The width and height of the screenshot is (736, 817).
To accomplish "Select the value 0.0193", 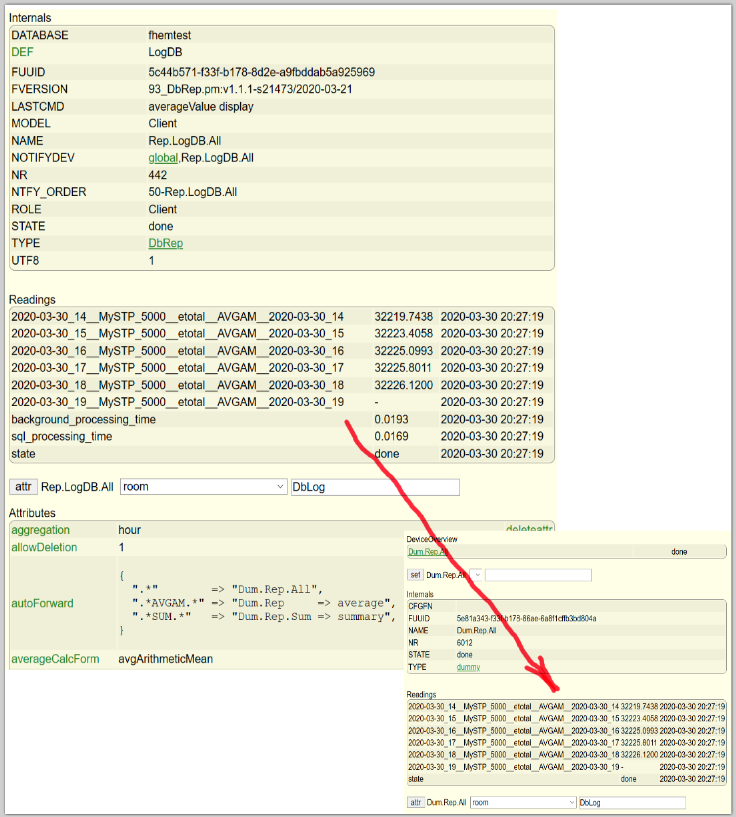I will click(391, 419).
